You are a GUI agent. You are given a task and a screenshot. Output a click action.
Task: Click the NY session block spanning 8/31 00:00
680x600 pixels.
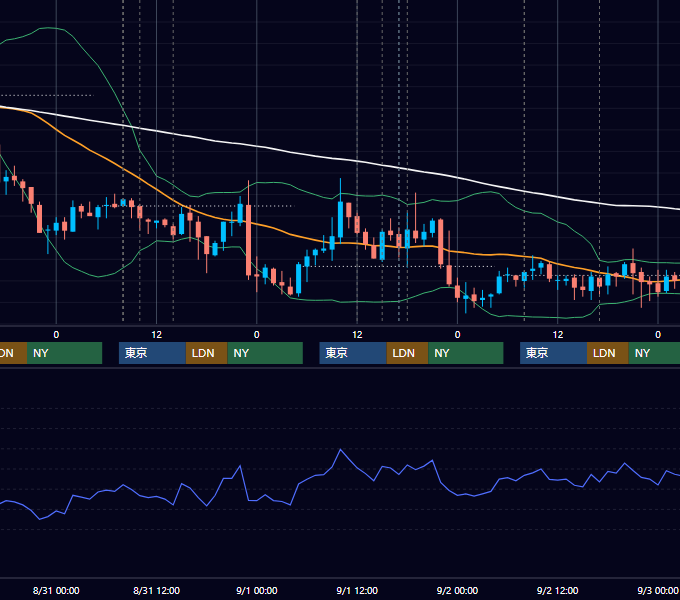[64, 353]
